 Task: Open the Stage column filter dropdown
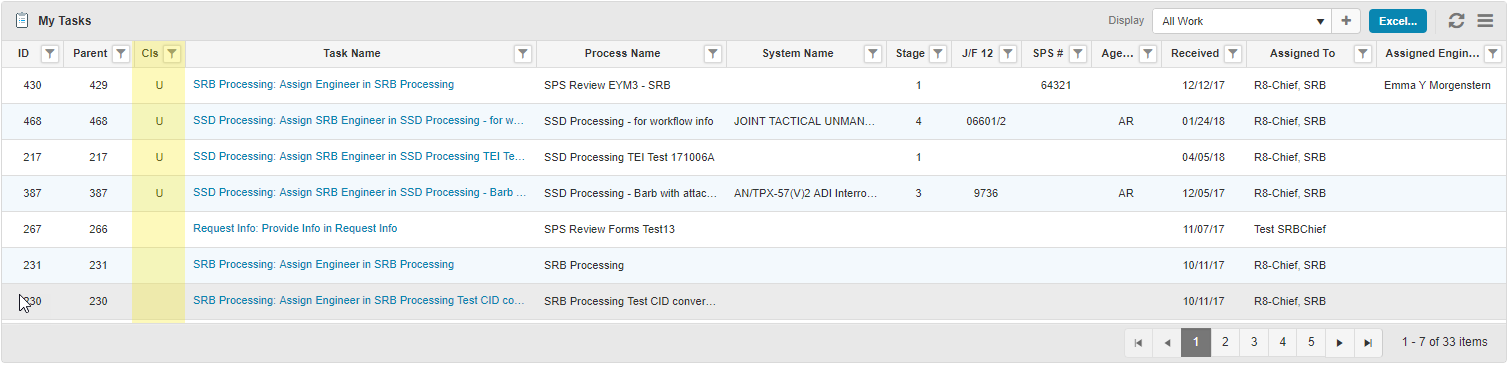pos(938,54)
